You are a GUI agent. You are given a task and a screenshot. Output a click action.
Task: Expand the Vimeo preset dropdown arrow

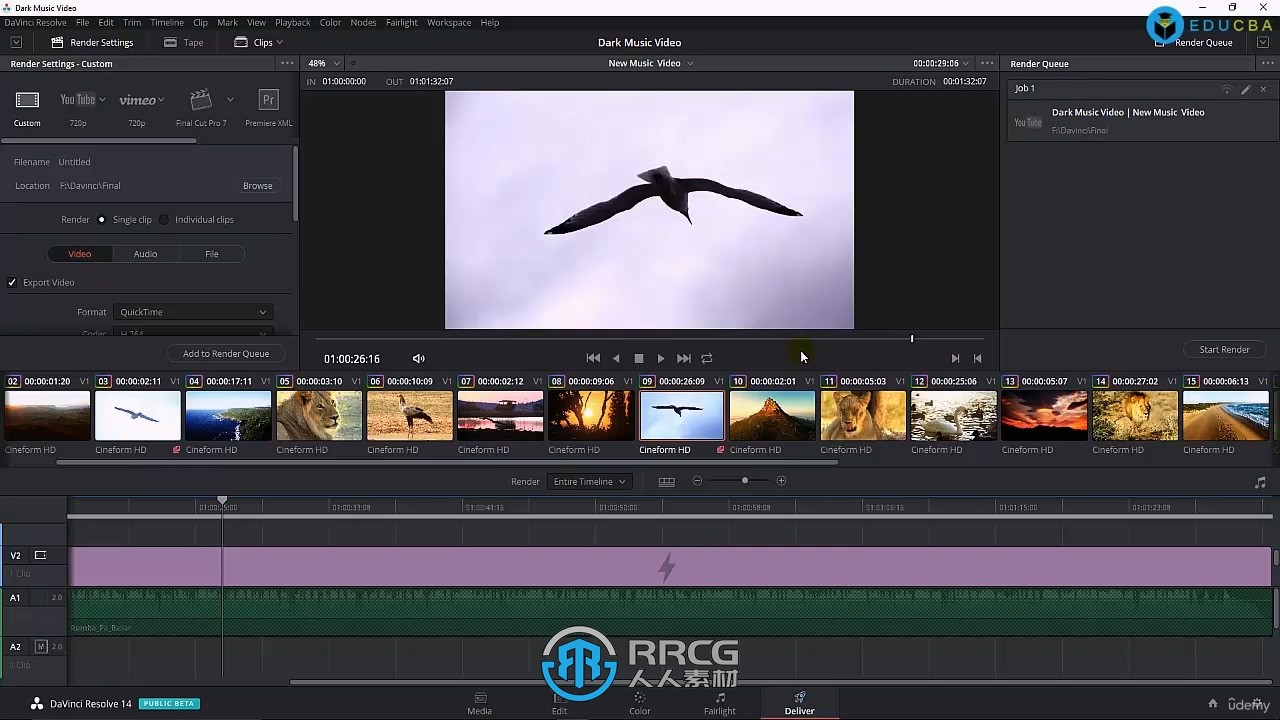[161, 100]
